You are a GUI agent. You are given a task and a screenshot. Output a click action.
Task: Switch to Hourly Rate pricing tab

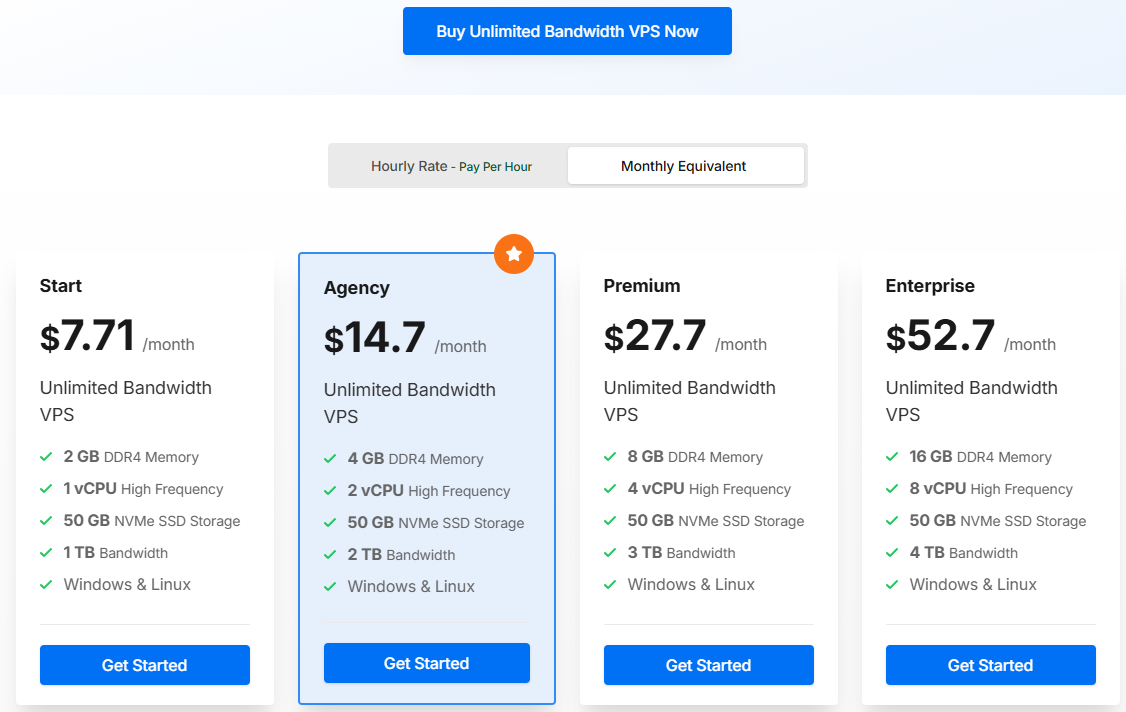tap(451, 166)
